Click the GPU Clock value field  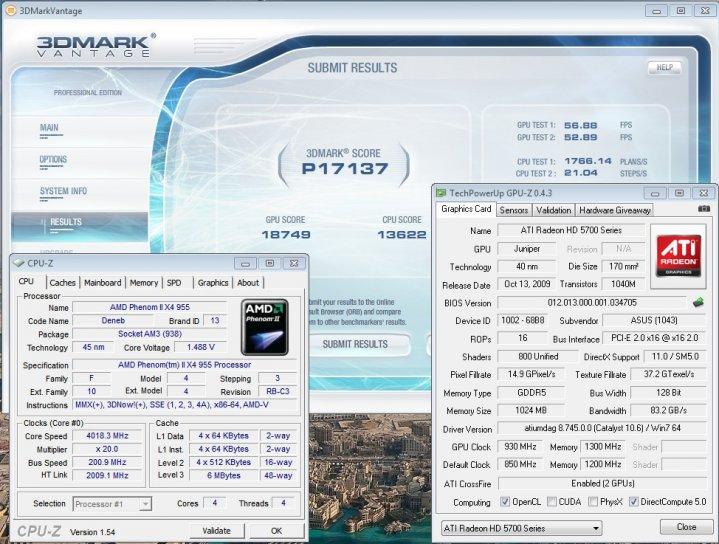pos(520,448)
